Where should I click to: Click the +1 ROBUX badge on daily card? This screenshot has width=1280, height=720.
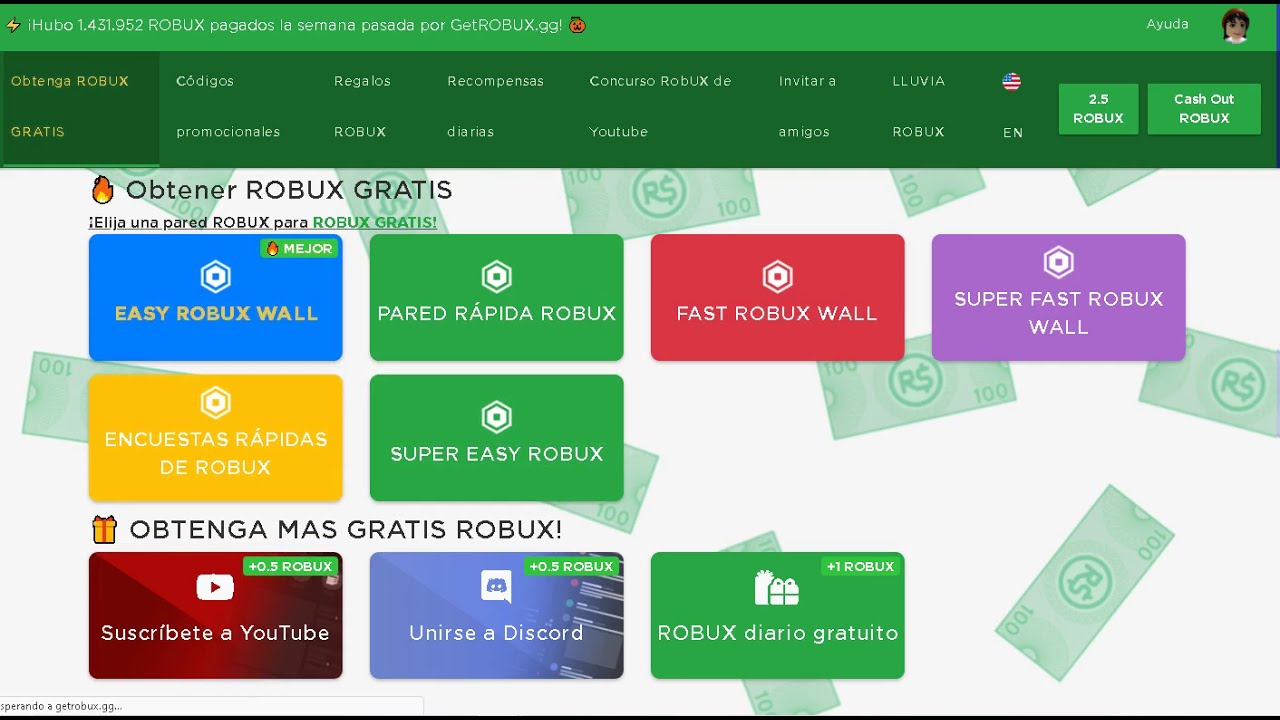point(860,566)
